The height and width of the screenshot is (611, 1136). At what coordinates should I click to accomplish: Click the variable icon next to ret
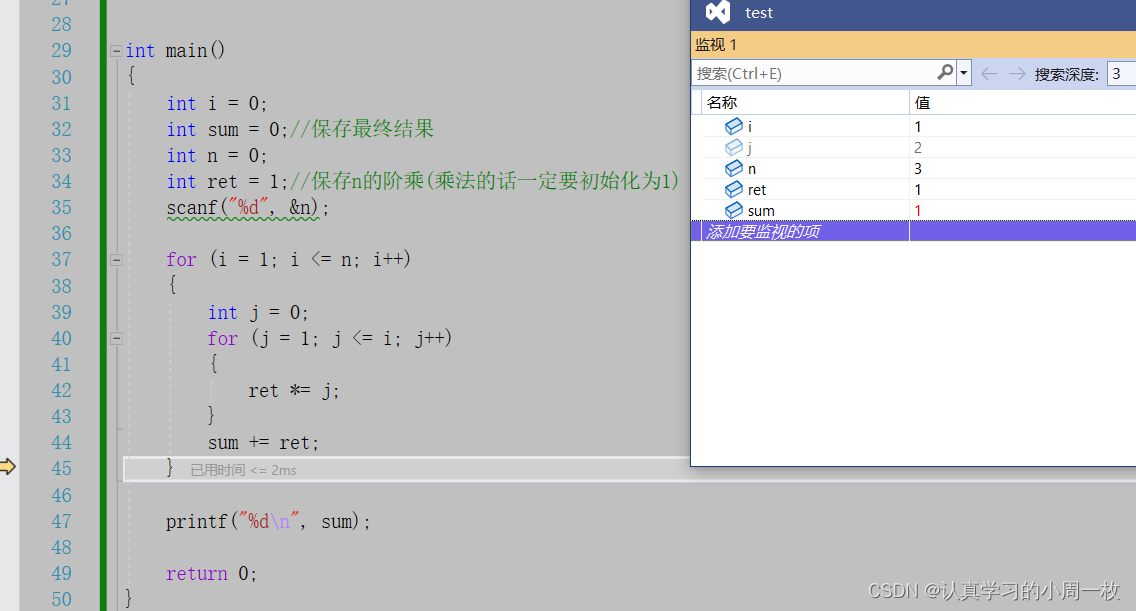[734, 189]
